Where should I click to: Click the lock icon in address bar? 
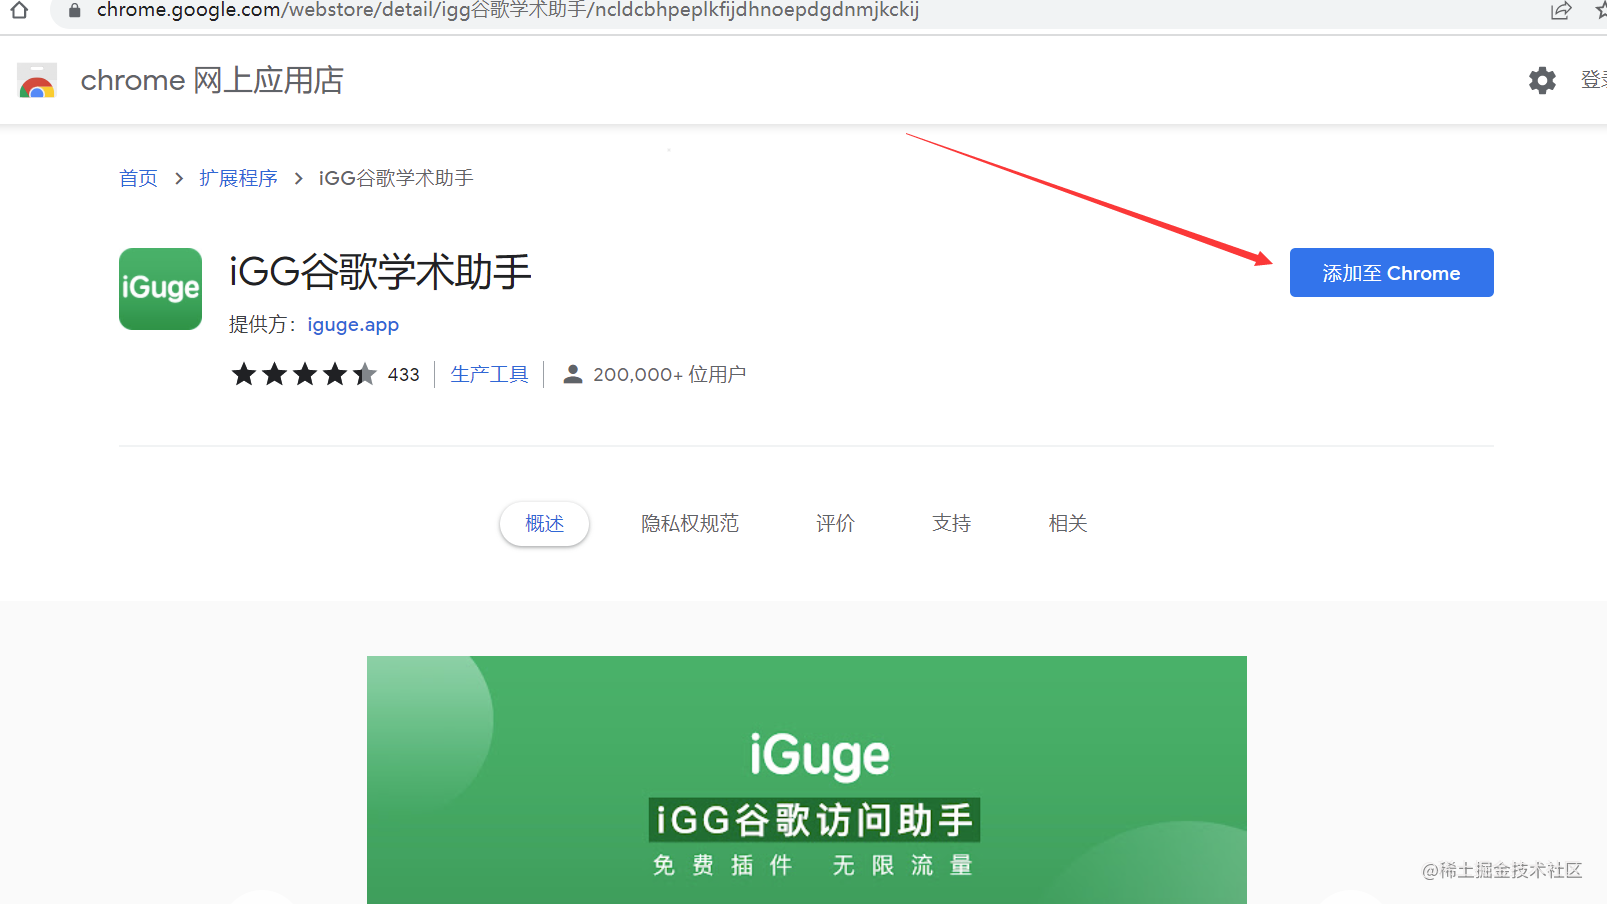pos(74,10)
